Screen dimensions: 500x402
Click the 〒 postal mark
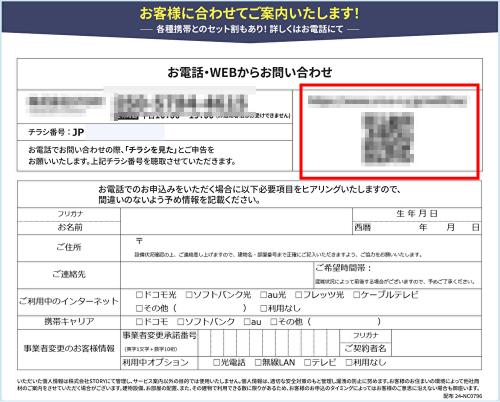139,241
